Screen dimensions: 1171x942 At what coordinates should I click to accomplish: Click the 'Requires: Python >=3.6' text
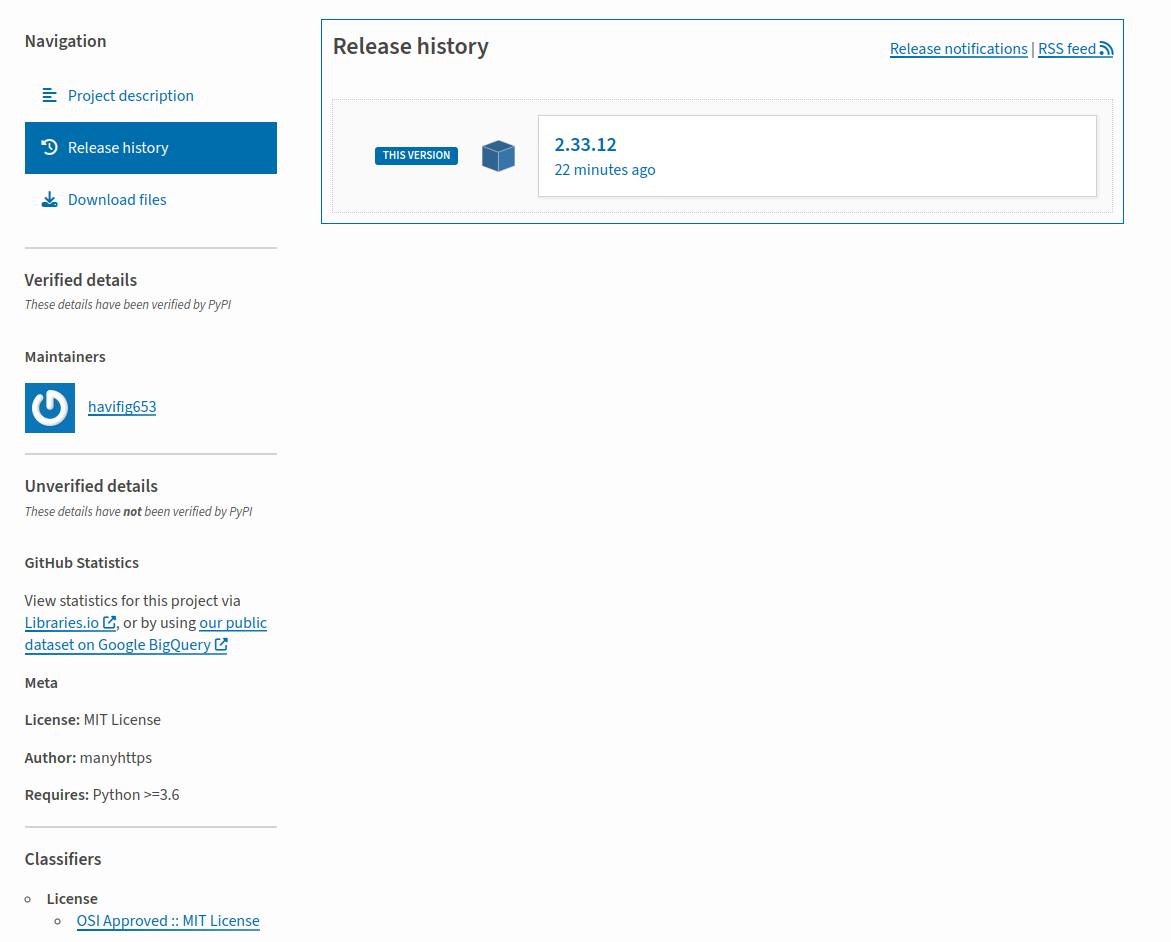click(102, 795)
